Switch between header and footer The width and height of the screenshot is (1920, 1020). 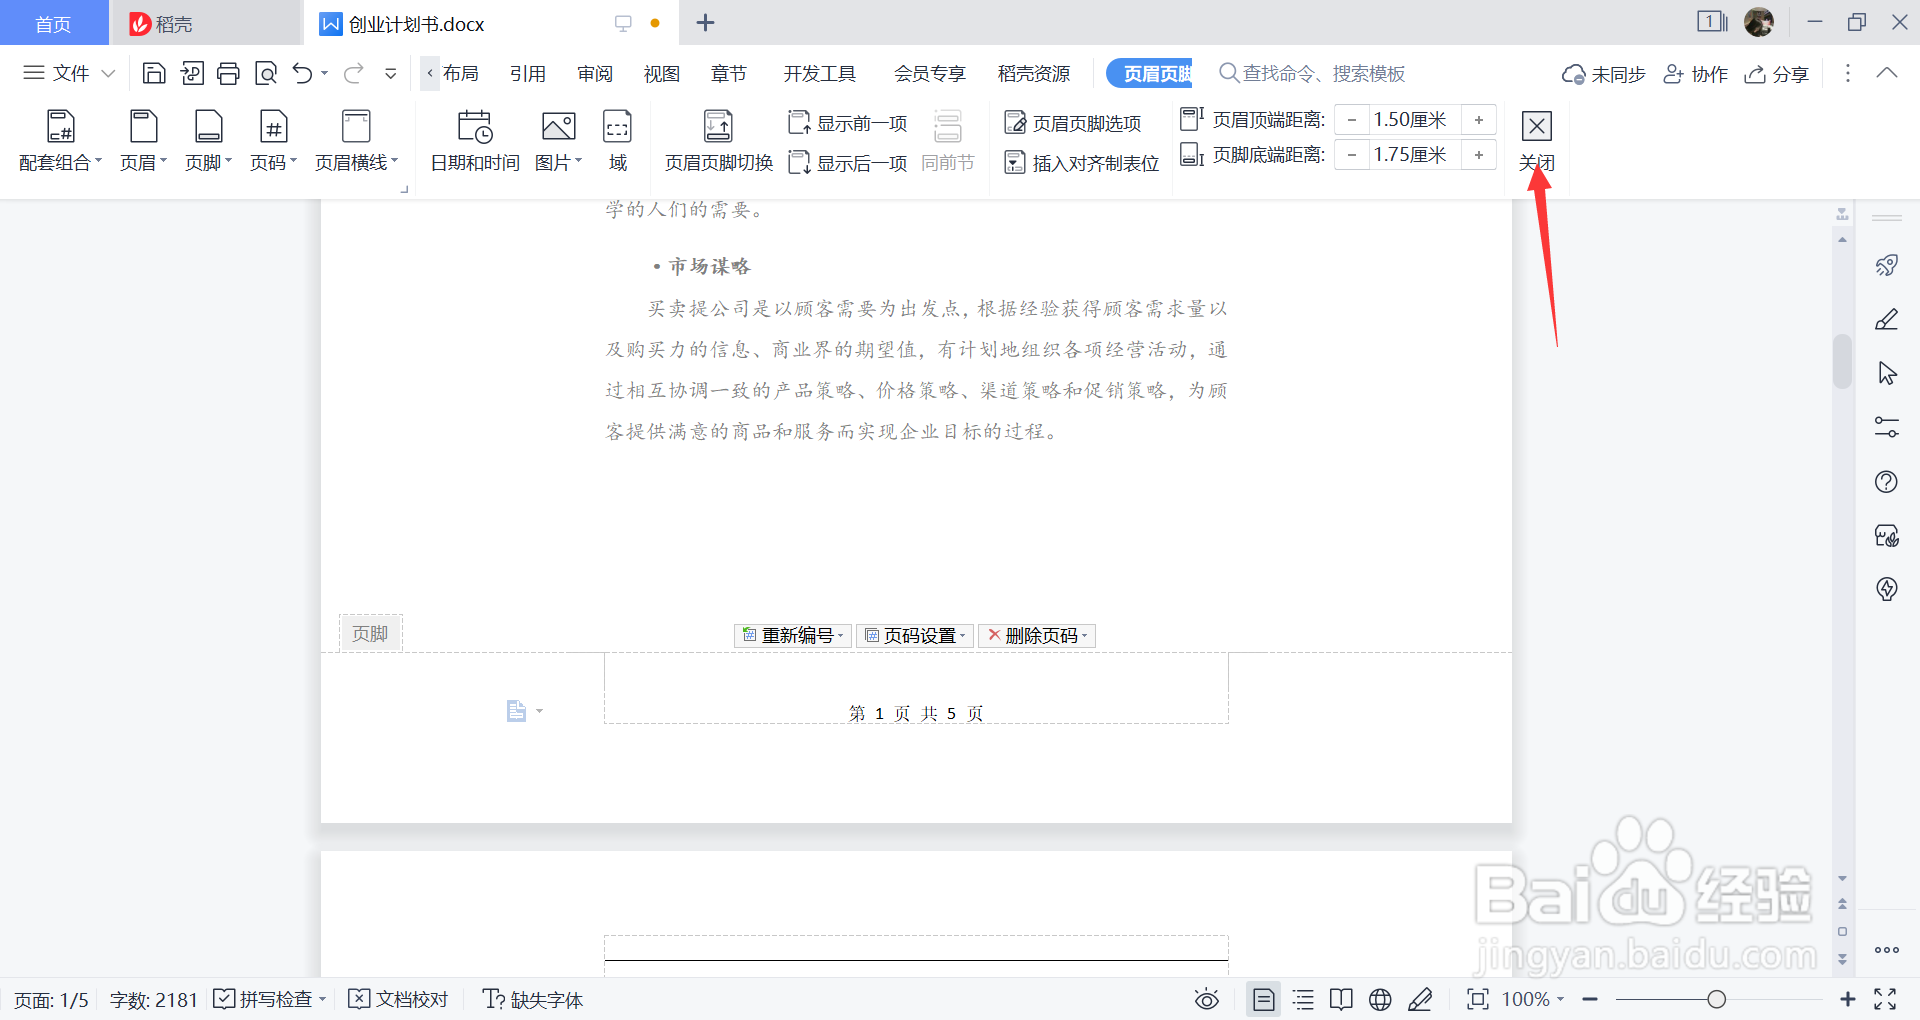717,140
